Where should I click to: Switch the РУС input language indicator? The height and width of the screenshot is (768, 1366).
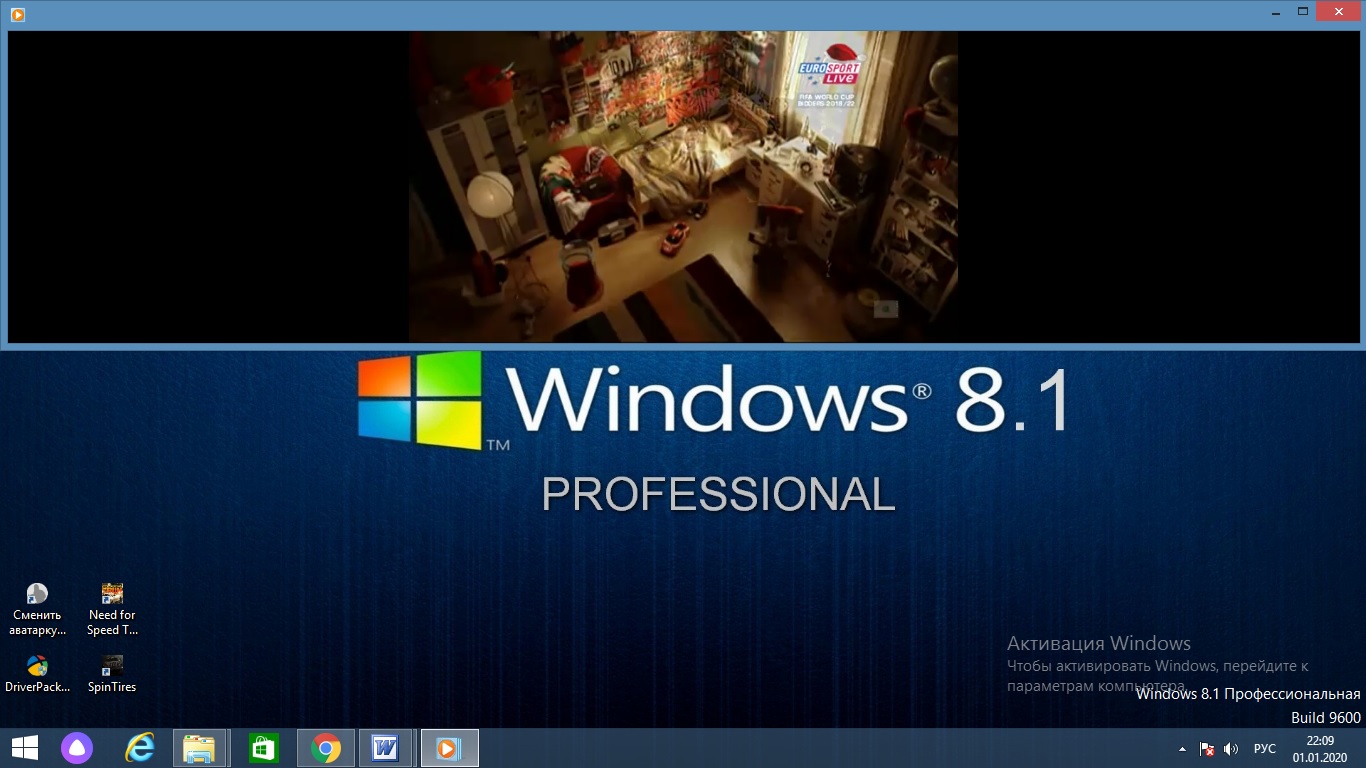[x=1265, y=749]
